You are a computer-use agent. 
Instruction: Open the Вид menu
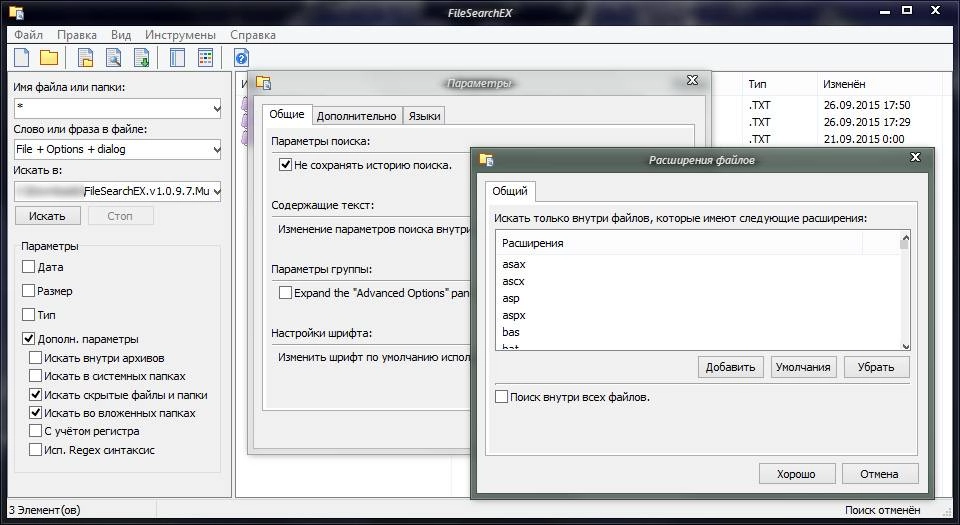pos(121,35)
